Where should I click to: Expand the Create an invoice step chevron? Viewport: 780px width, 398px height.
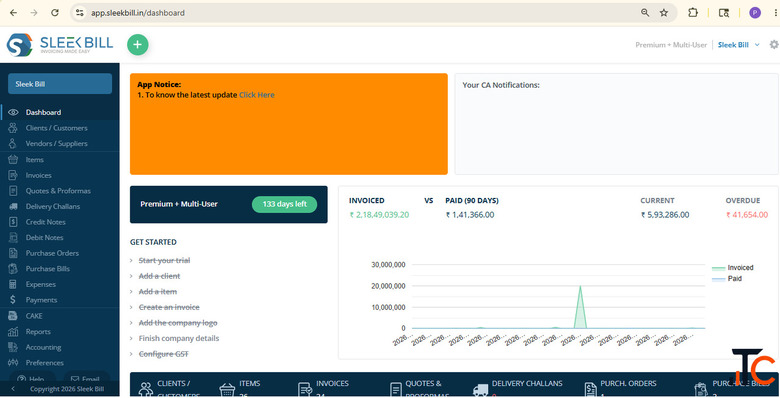[131, 307]
